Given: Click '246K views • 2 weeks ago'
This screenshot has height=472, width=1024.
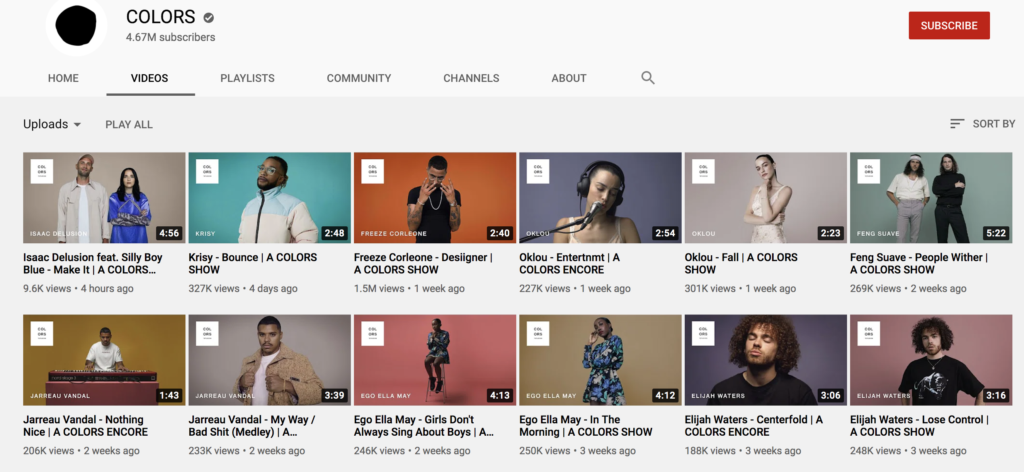Looking at the screenshot, I should (x=412, y=450).
